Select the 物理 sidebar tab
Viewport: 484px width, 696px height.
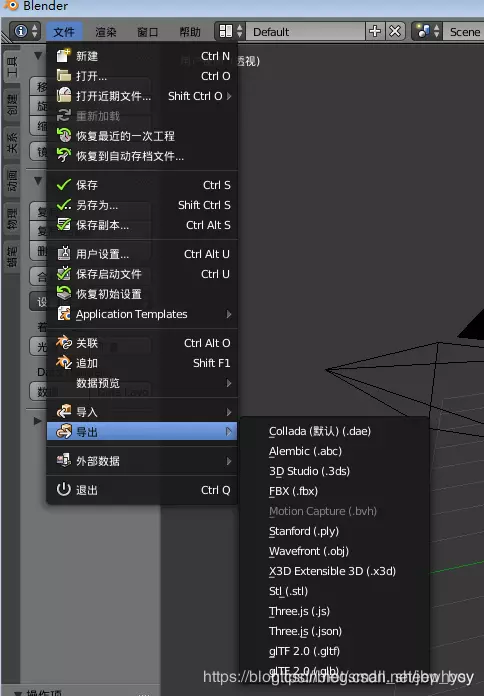tap(12, 218)
